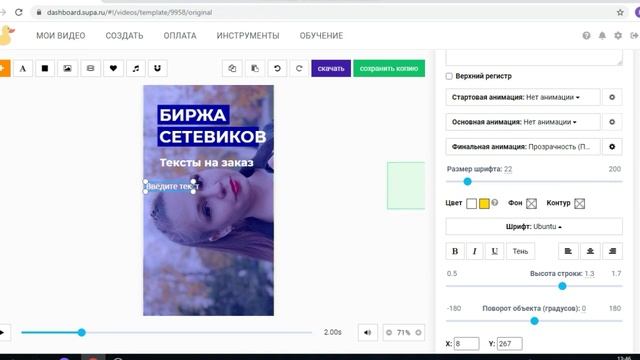
Task: Click the magnet snapping icon
Action: pos(158,69)
